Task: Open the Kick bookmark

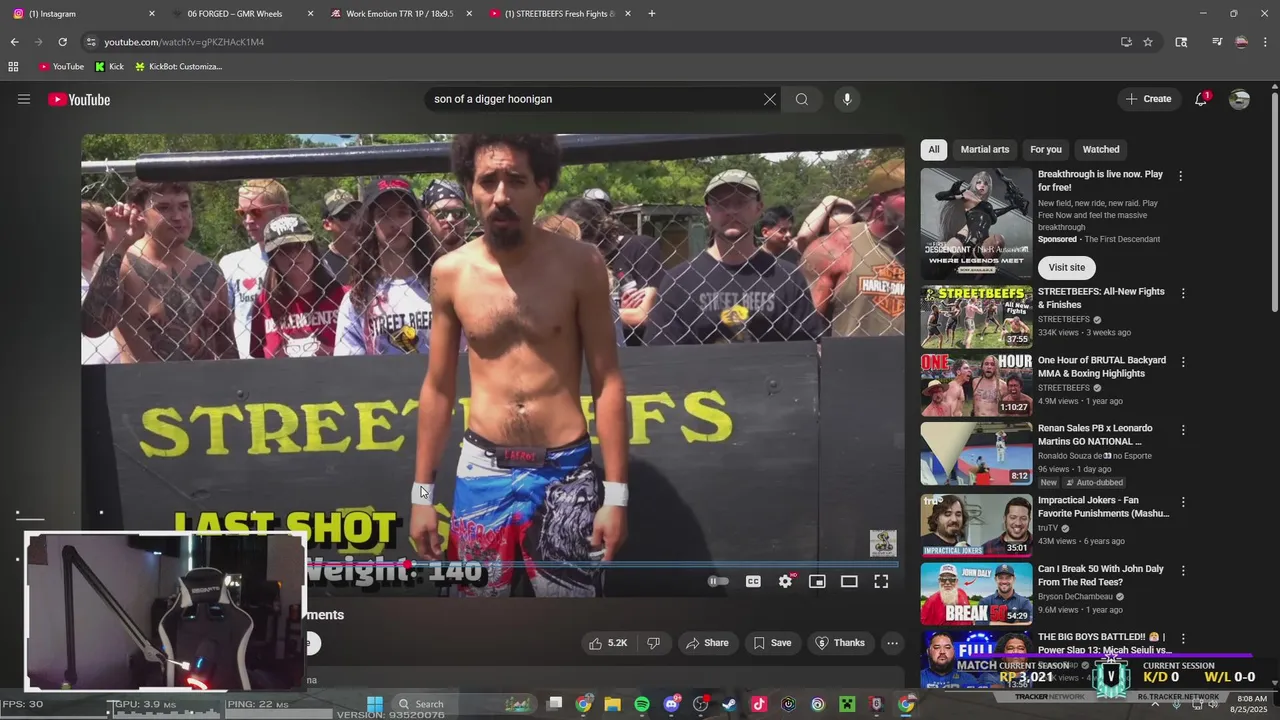Action: (109, 67)
